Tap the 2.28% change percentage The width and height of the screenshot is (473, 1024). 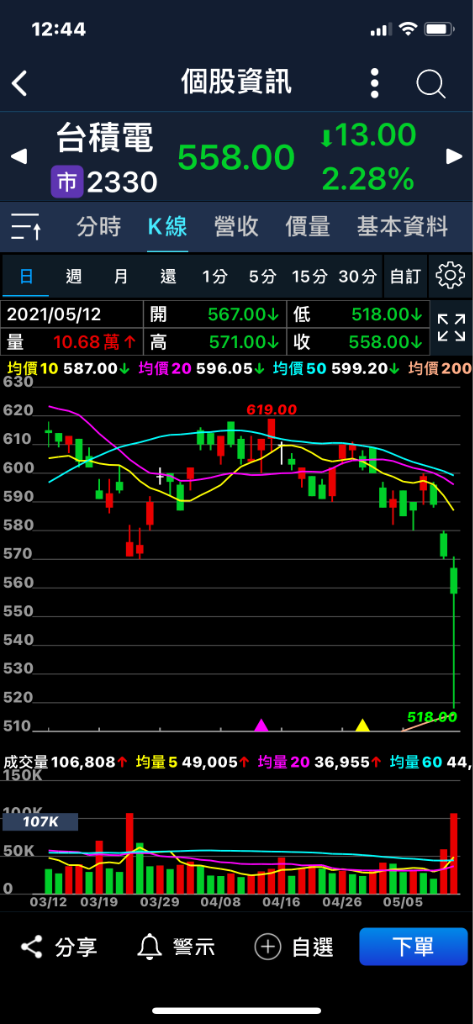pos(368,178)
